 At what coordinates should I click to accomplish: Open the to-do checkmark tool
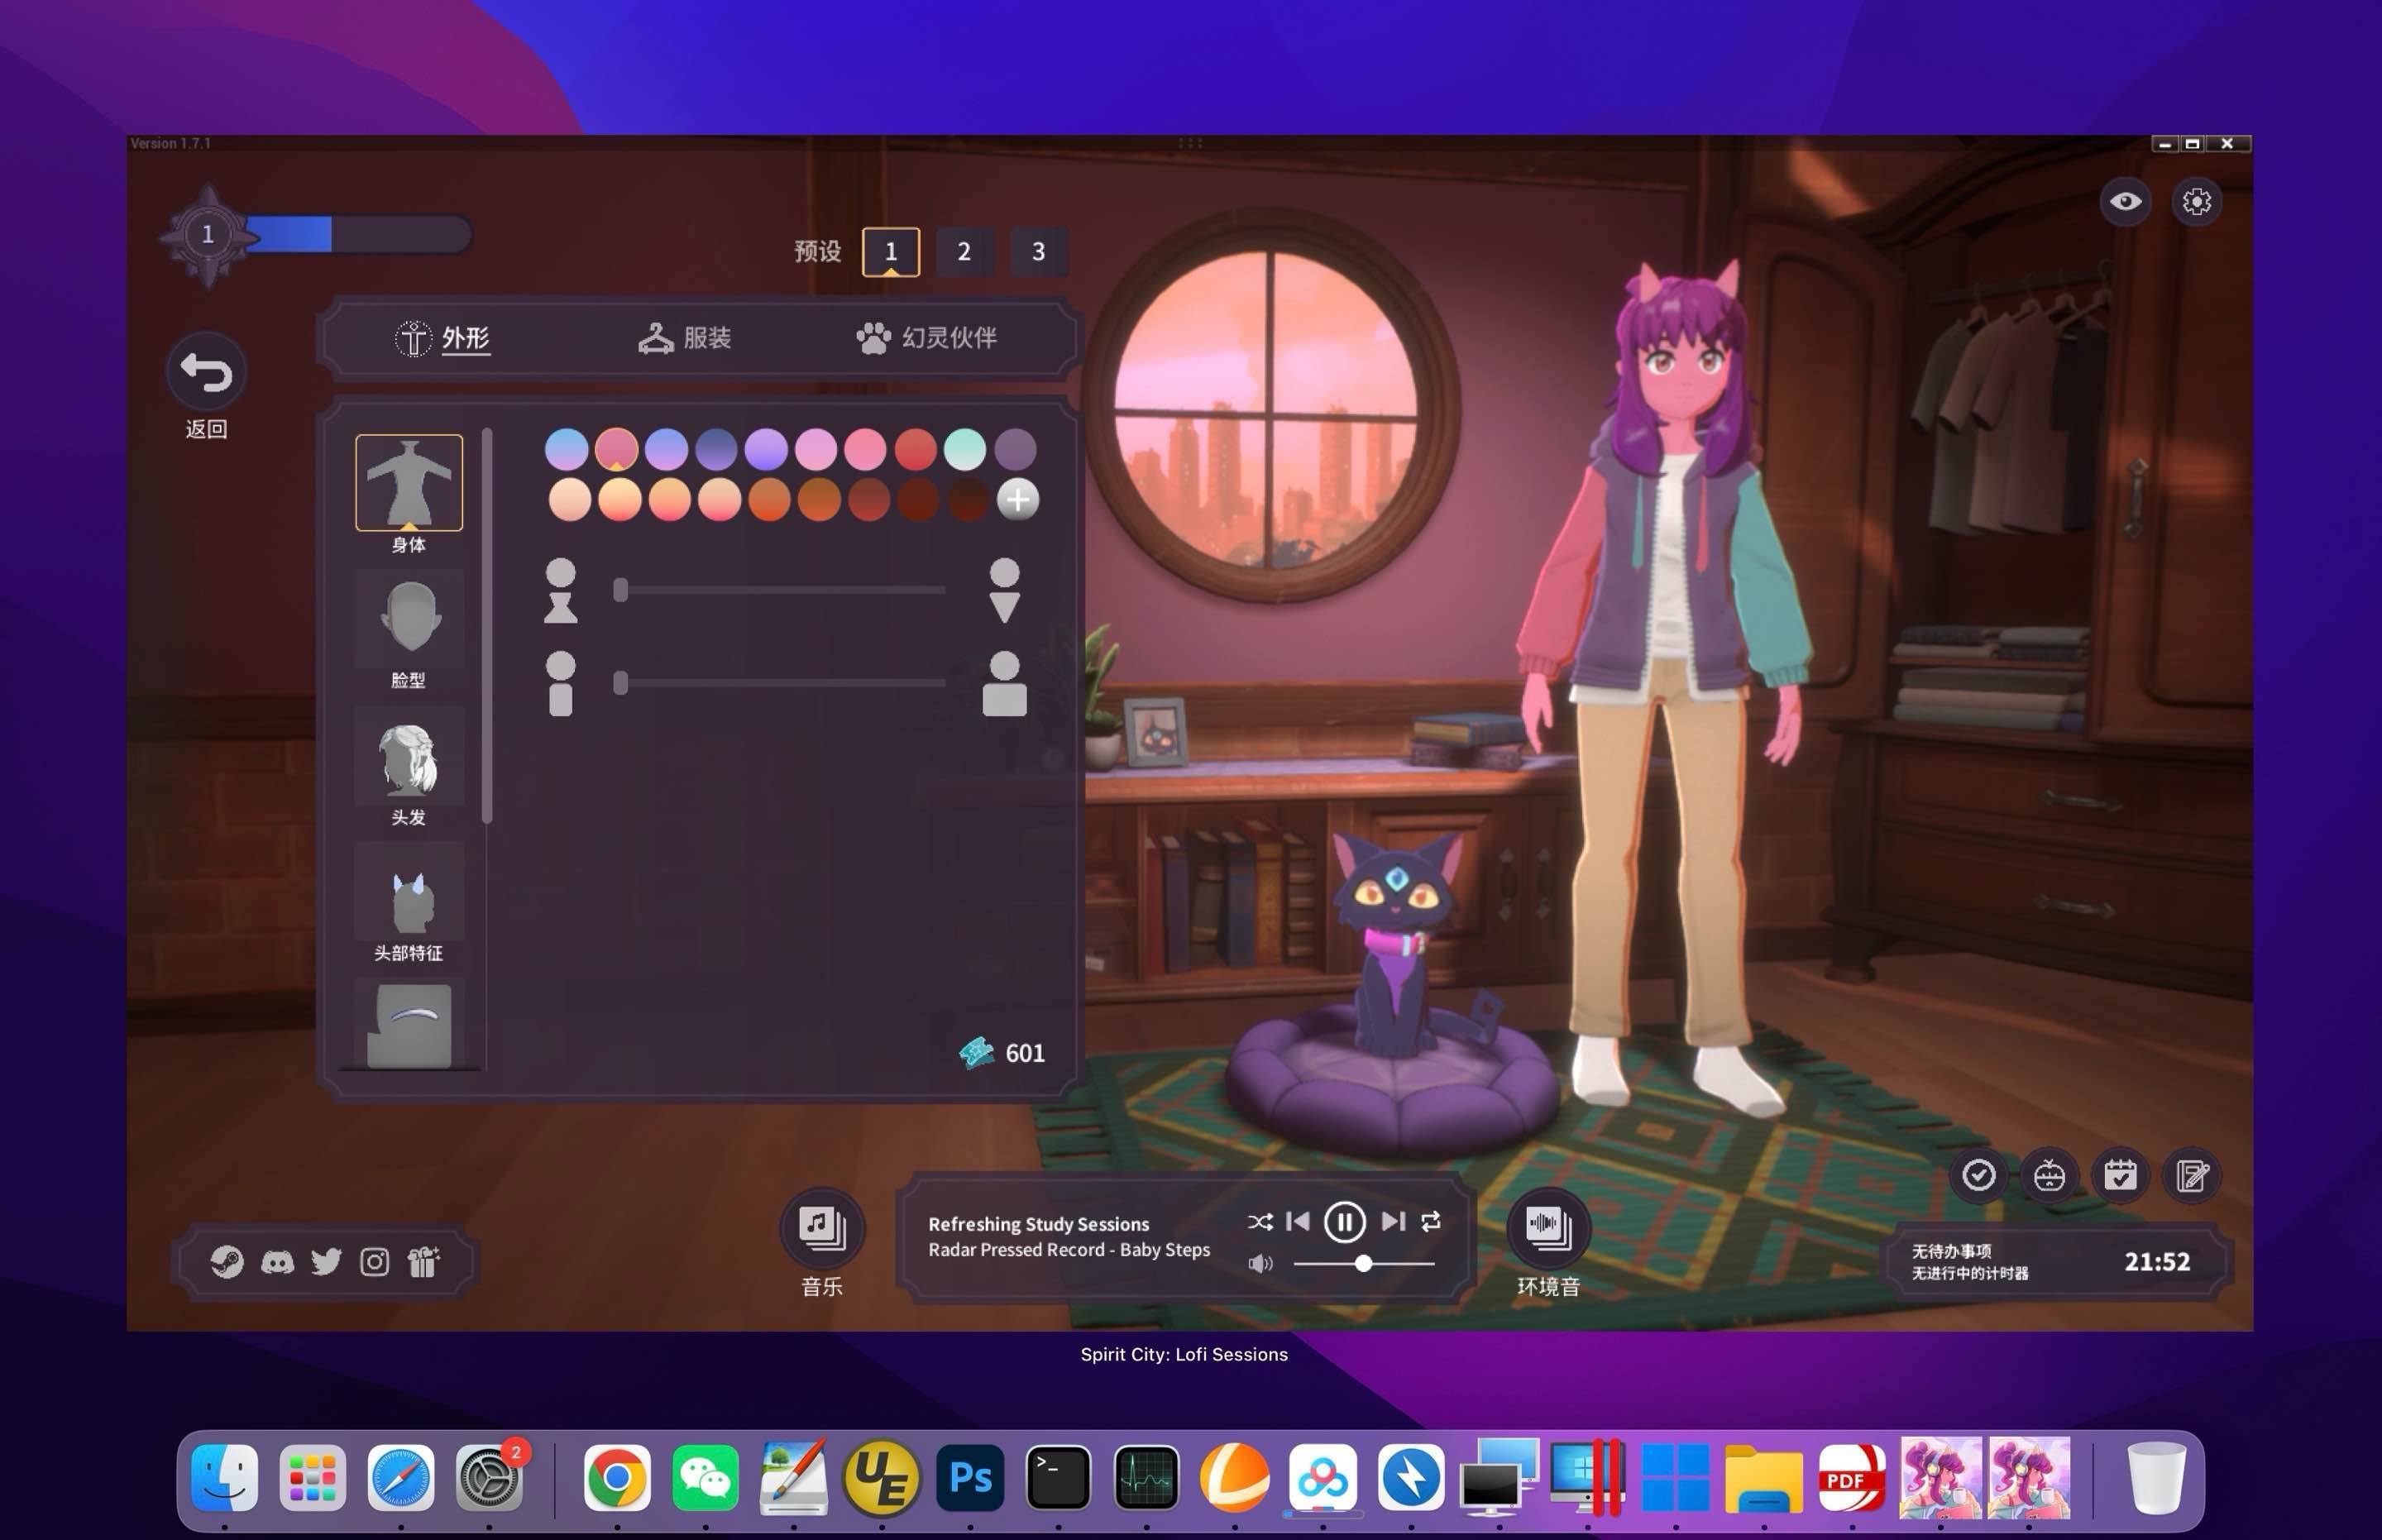pos(1978,1175)
